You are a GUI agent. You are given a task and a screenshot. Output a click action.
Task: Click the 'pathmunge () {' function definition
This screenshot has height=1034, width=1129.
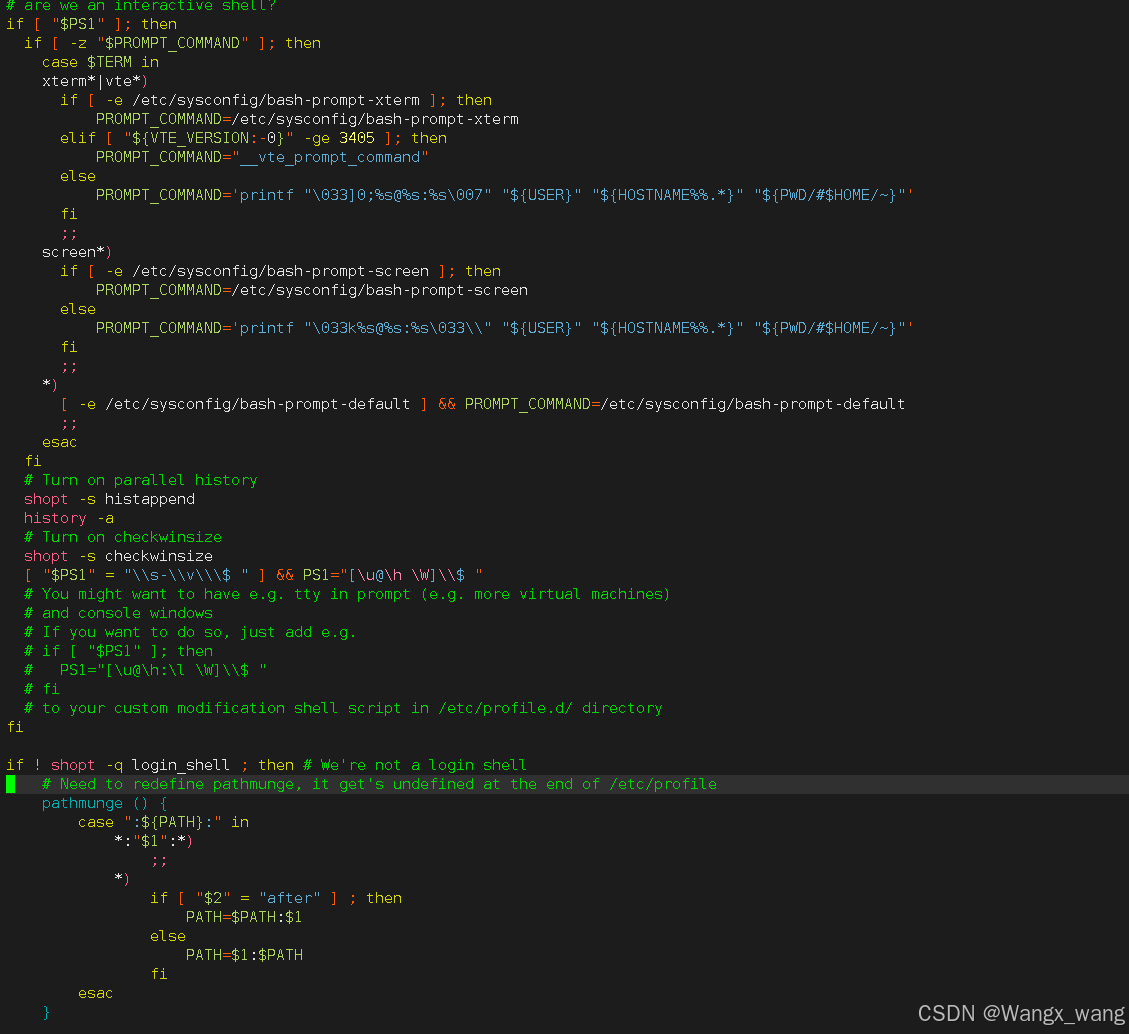(x=104, y=803)
